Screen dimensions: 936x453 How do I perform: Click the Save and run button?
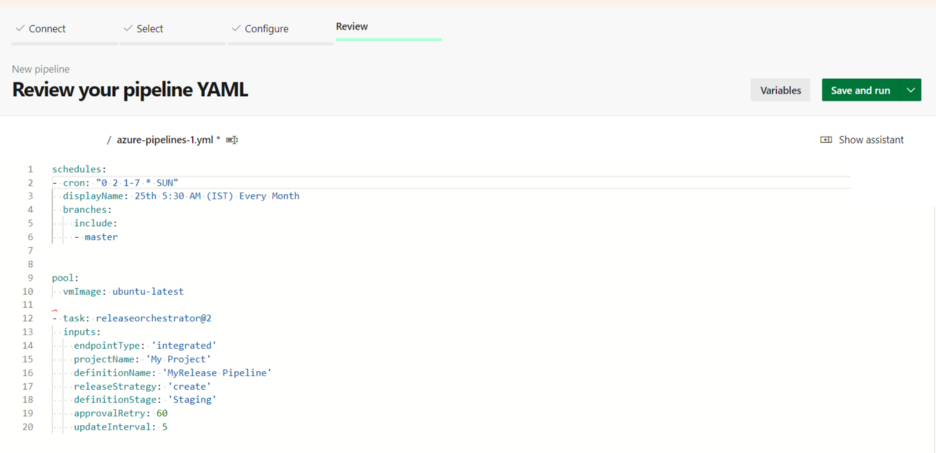click(x=860, y=90)
